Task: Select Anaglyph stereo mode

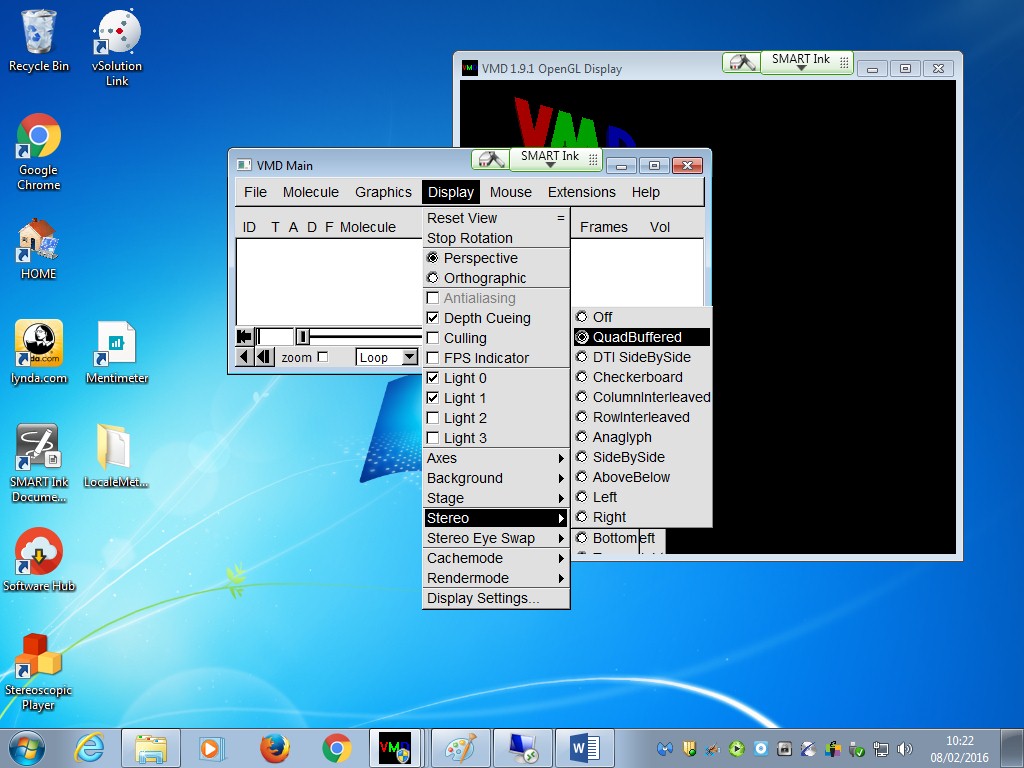Action: pyautogui.click(x=621, y=437)
